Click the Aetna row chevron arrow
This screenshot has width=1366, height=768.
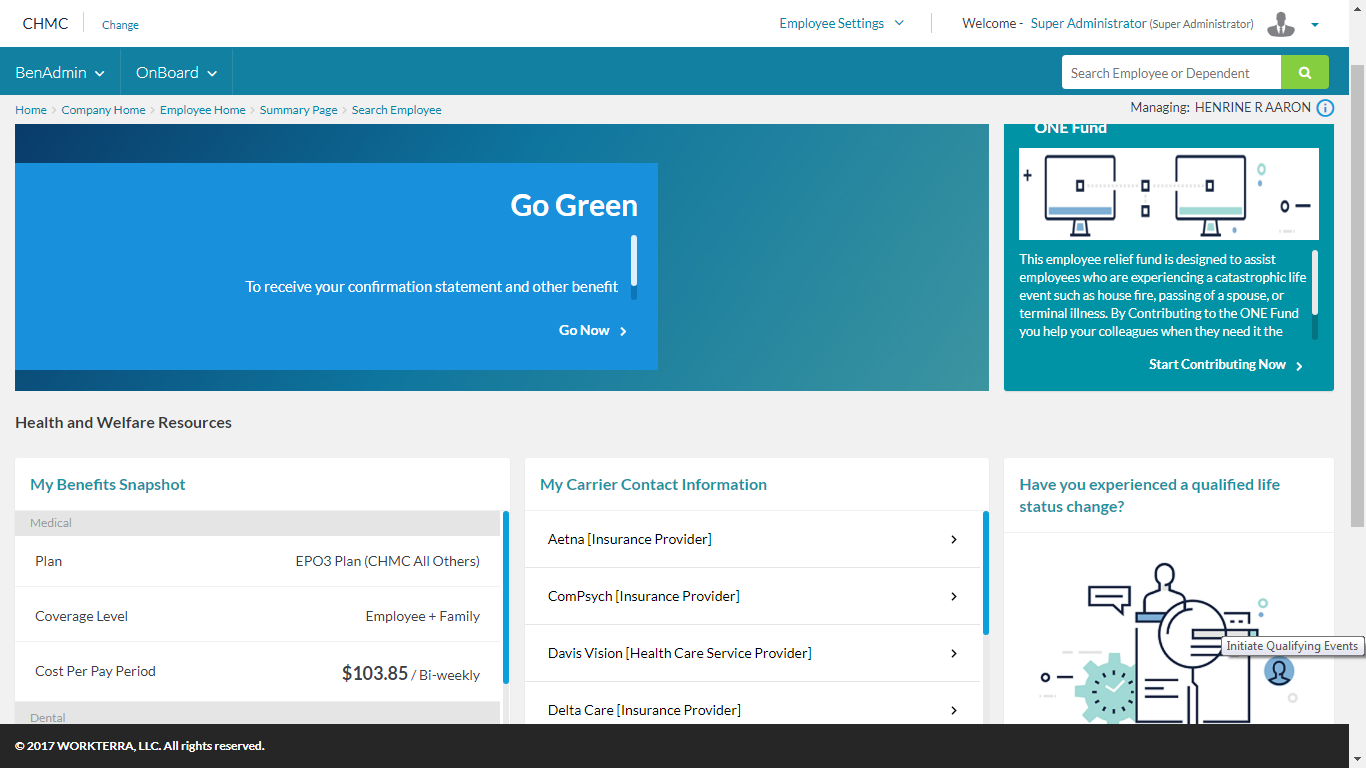(953, 540)
